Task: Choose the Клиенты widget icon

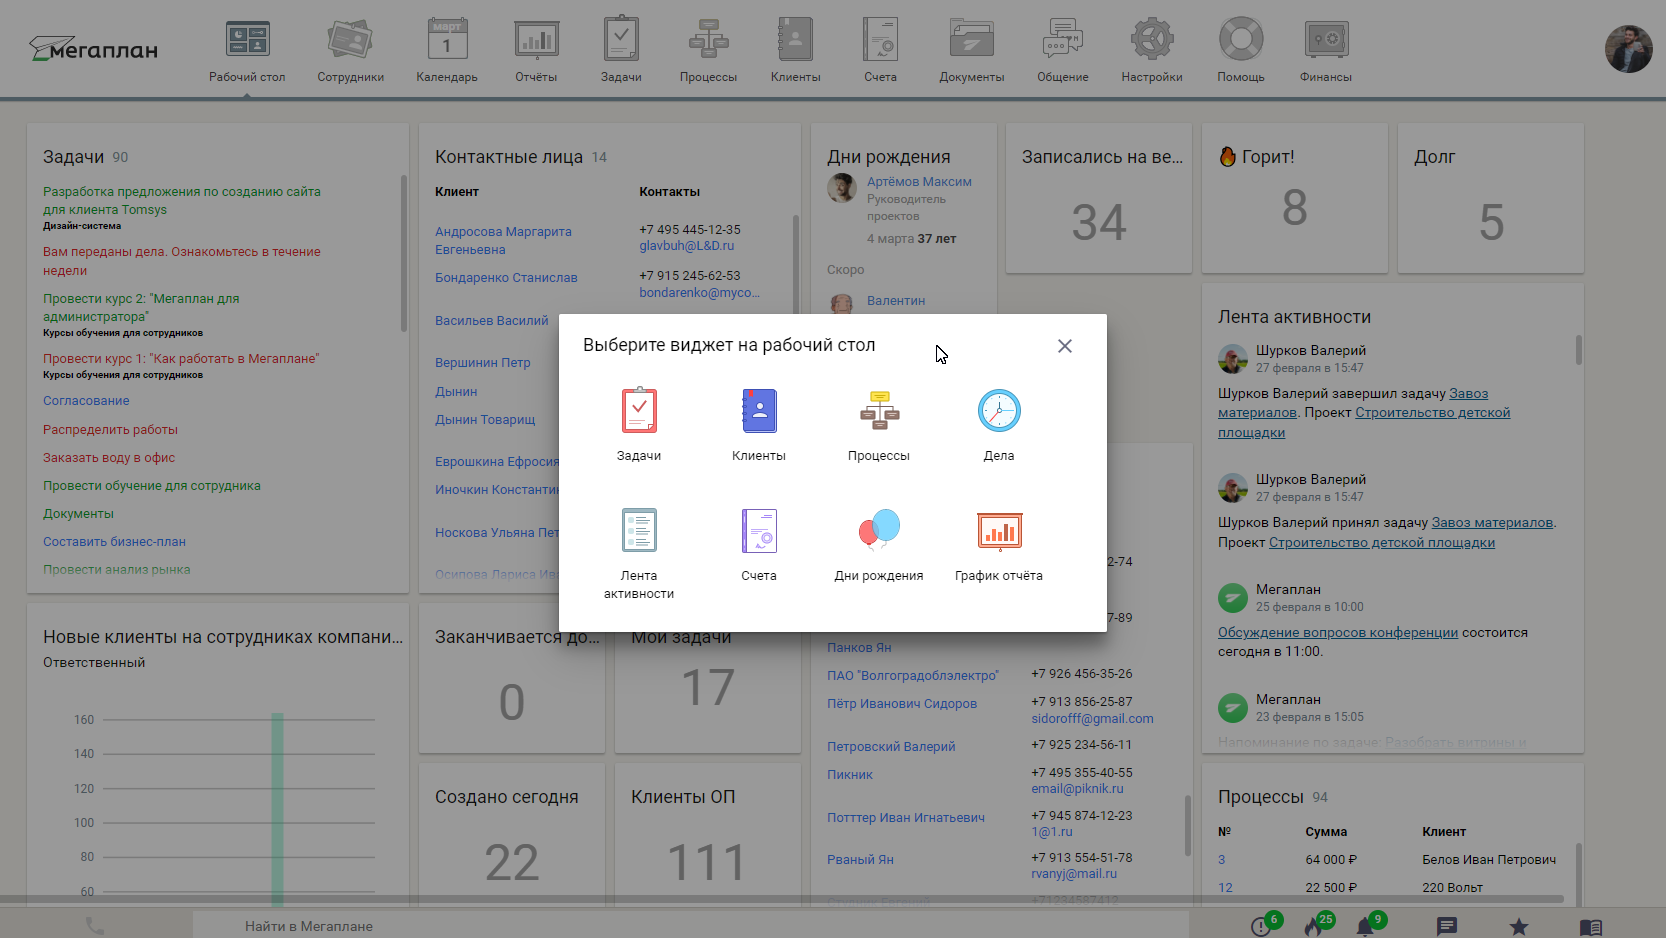Action: coord(759,411)
